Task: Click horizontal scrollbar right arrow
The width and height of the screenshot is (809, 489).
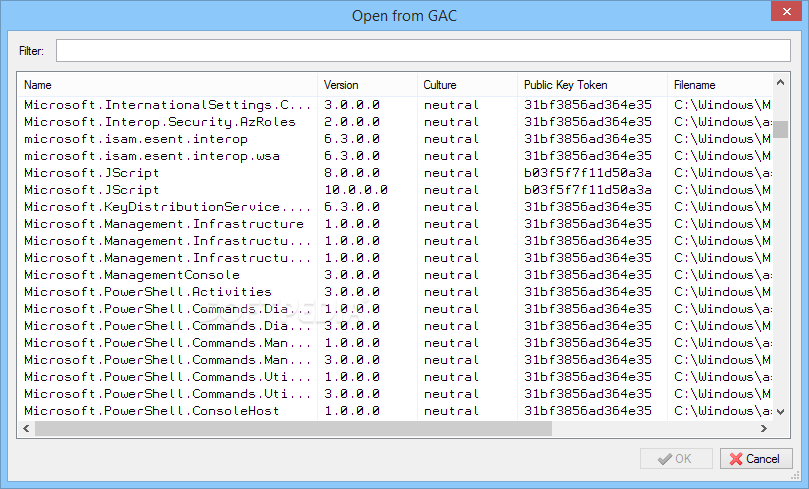Action: coord(764,428)
